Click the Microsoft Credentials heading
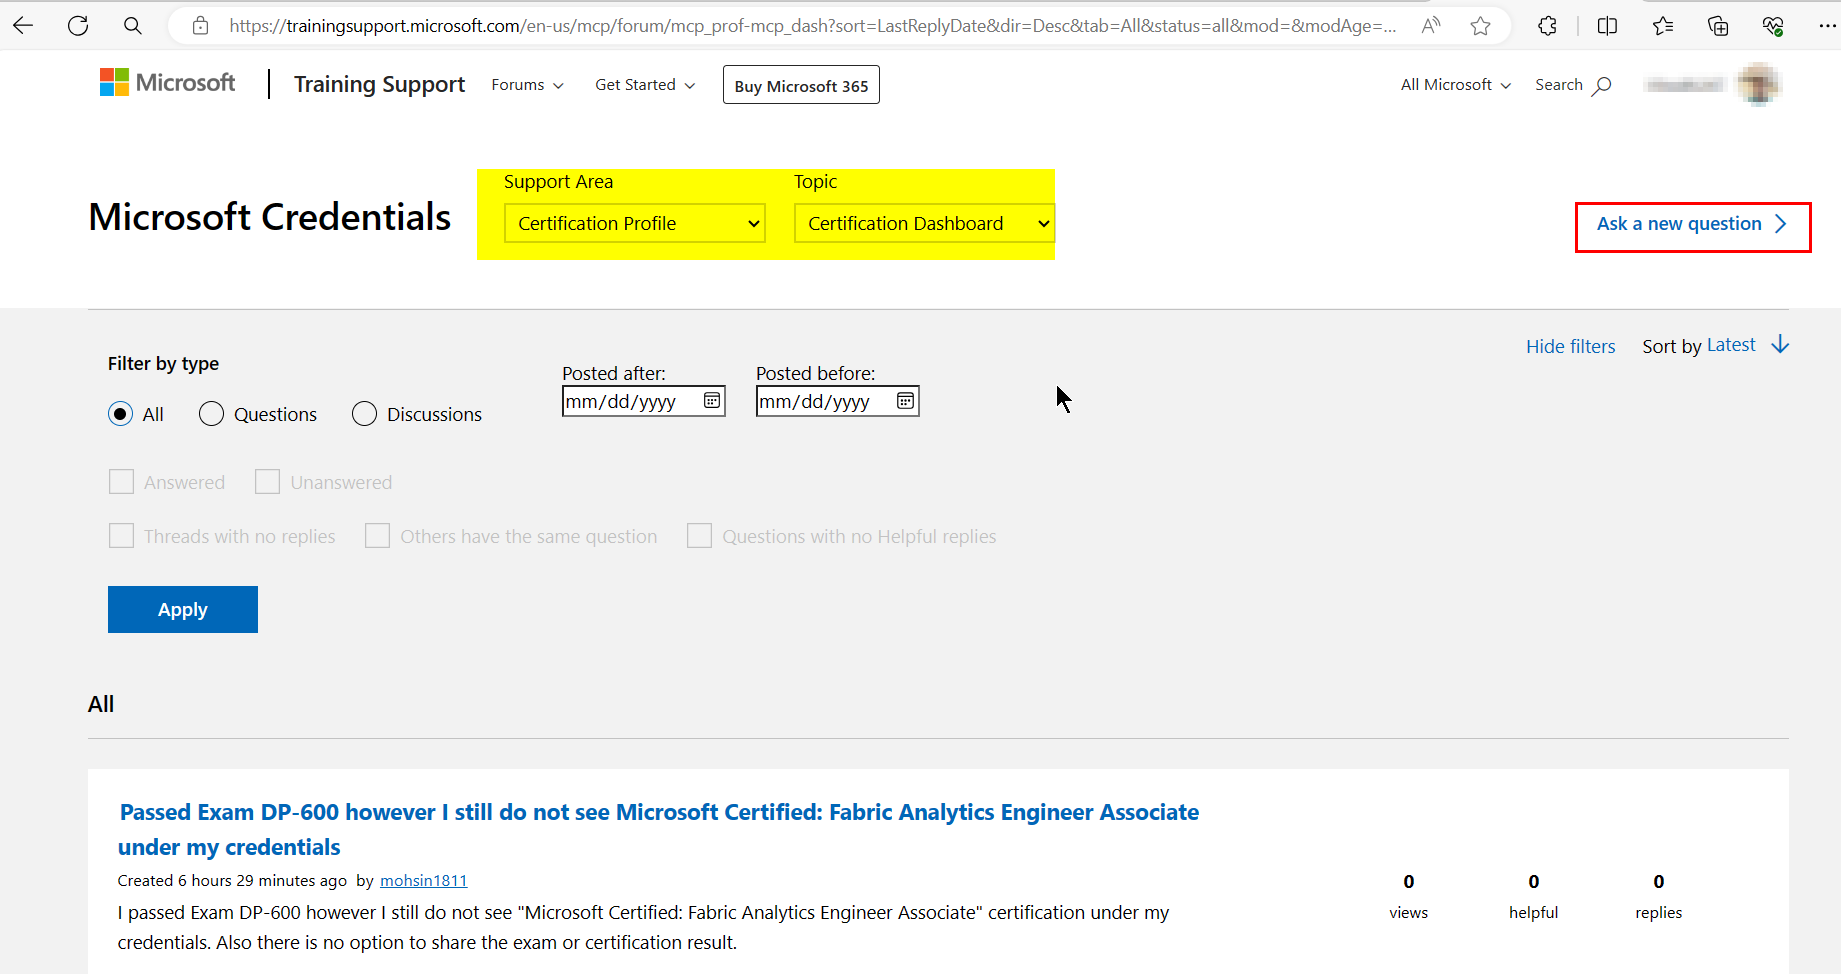This screenshot has height=974, width=1841. tap(270, 217)
